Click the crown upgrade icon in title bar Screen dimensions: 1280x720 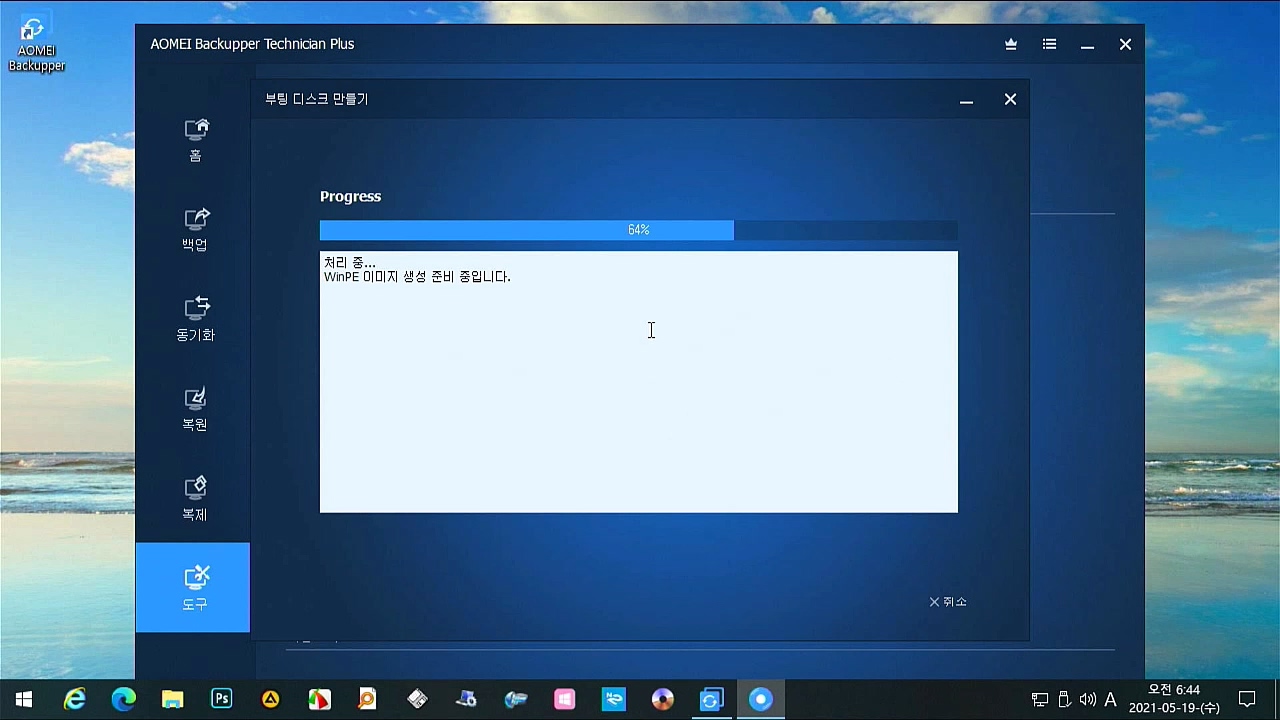(x=1011, y=44)
